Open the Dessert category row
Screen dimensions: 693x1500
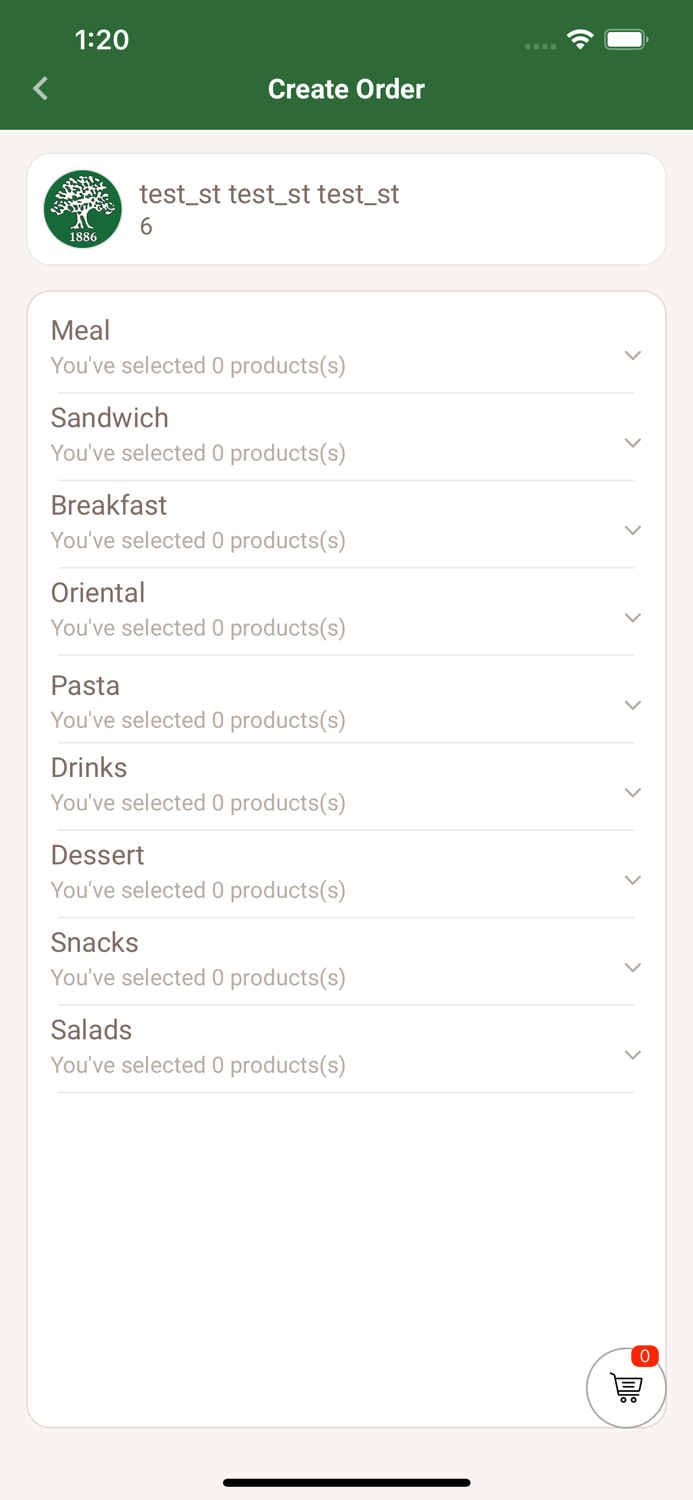pos(300,872)
